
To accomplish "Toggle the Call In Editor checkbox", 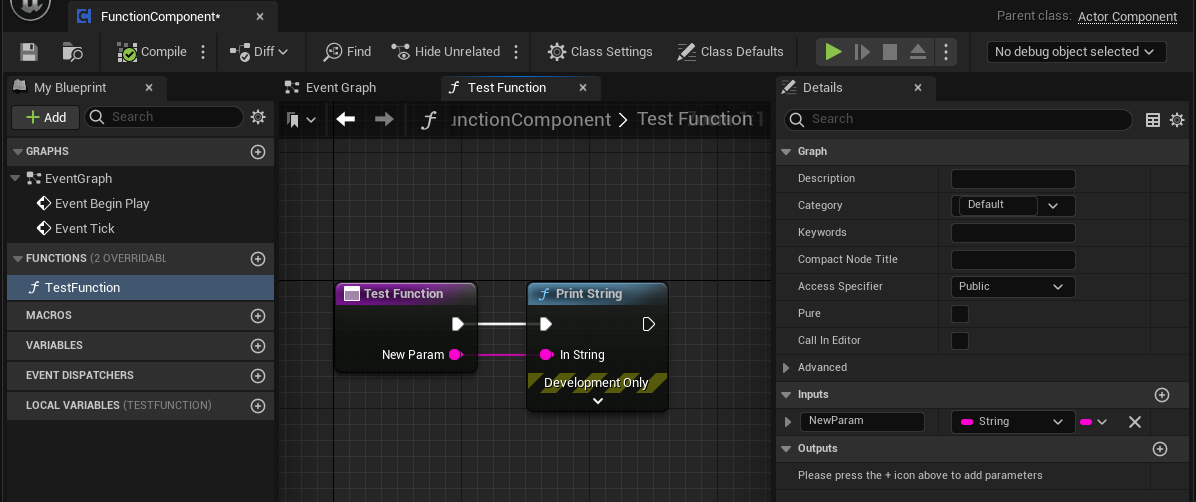I will tap(959, 341).
